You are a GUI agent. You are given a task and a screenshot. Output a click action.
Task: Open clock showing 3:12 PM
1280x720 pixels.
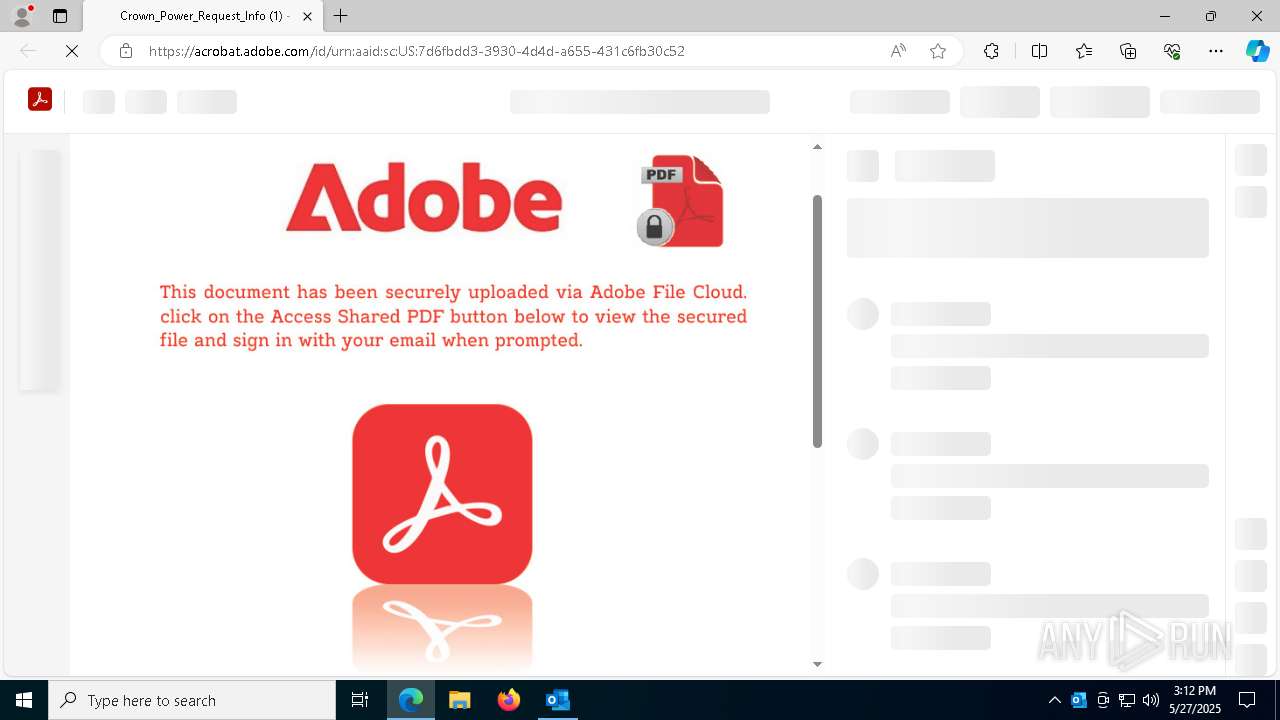[1196, 700]
